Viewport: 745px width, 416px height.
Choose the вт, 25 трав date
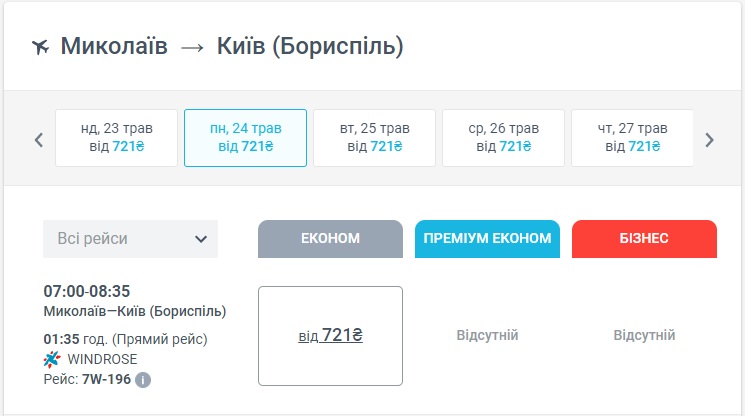click(x=374, y=138)
